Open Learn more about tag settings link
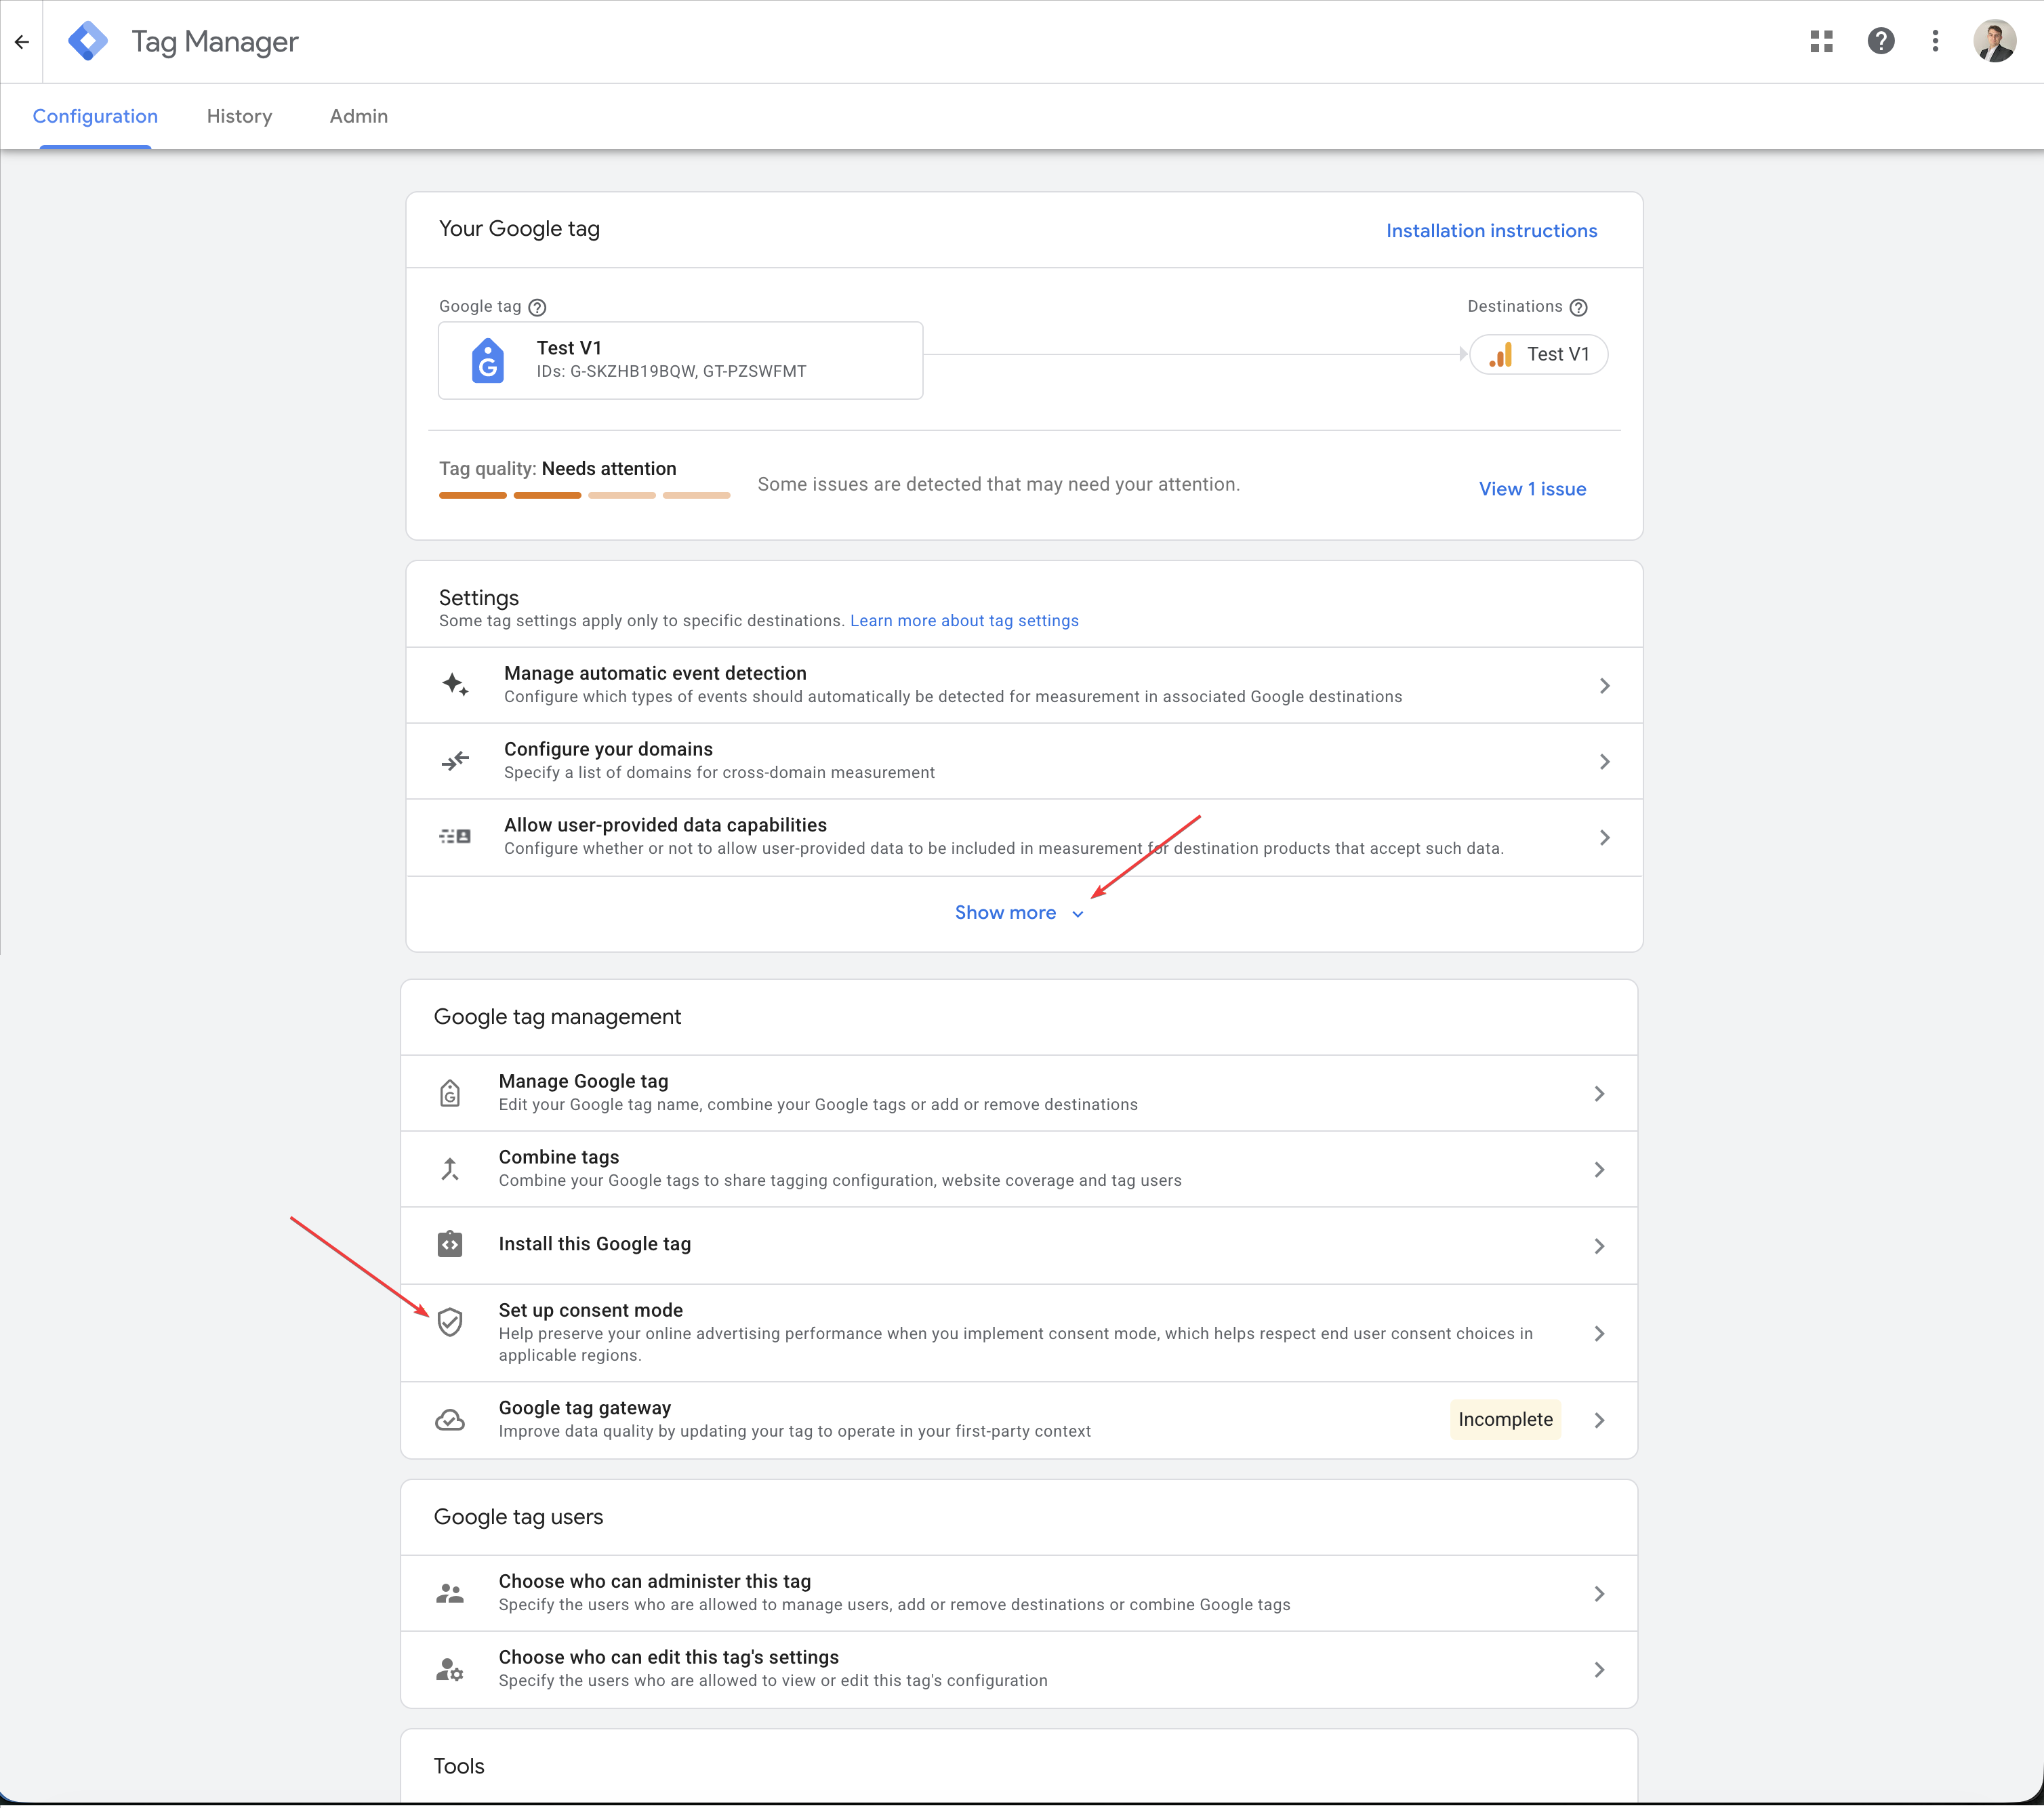 (x=964, y=621)
